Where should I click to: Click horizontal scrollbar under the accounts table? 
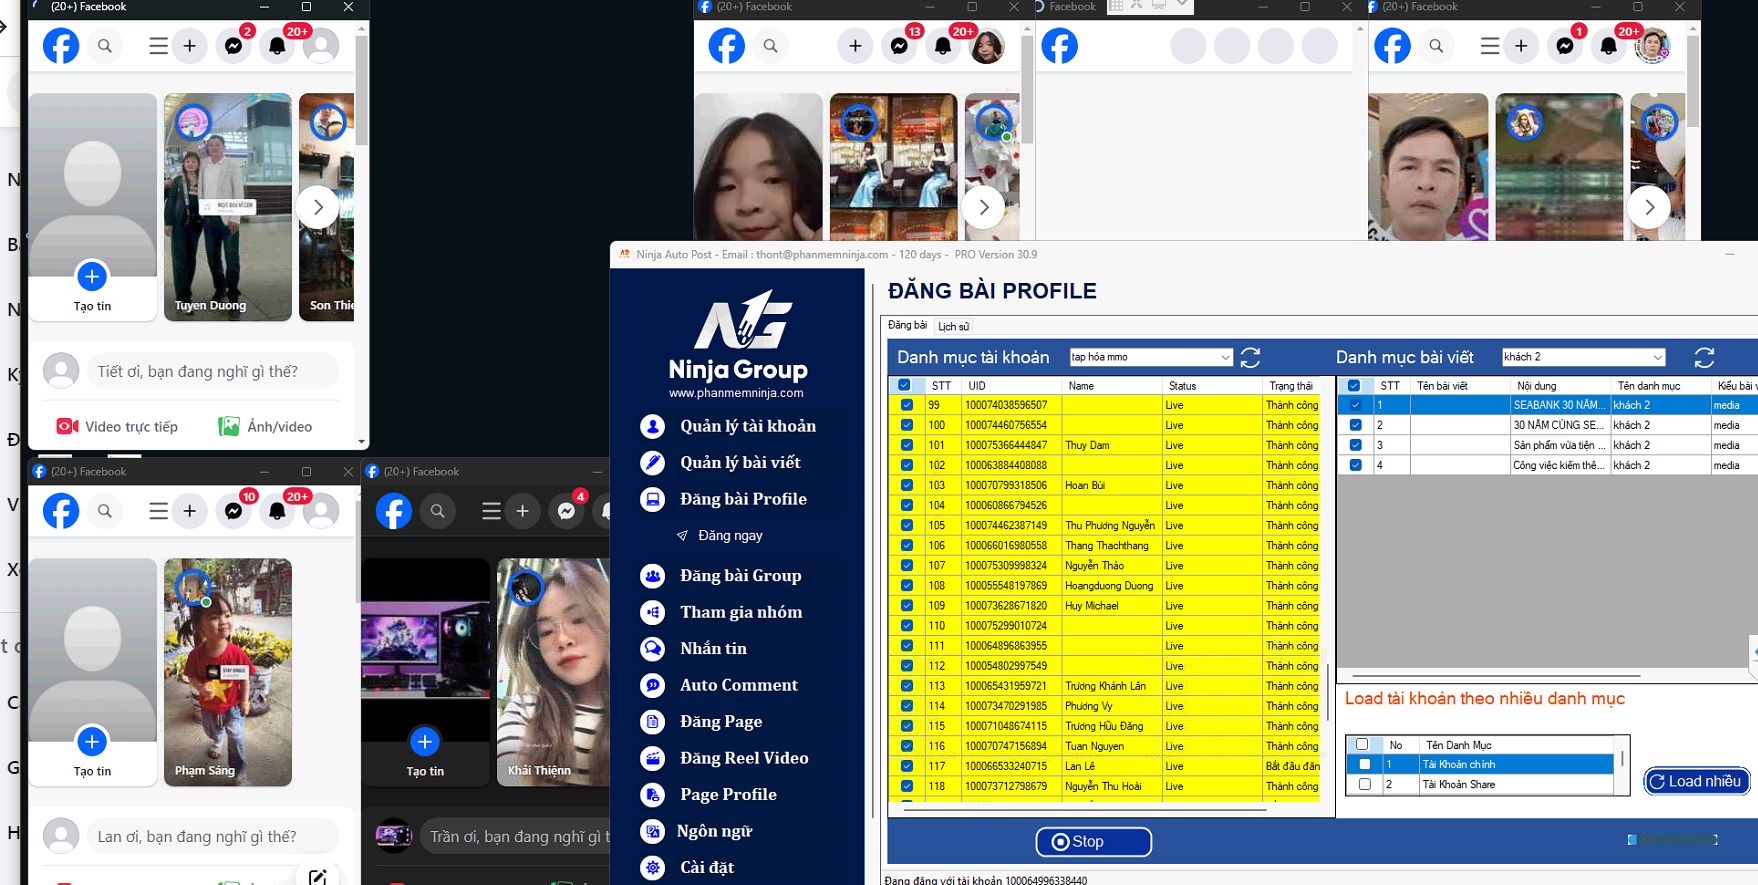click(x=1085, y=808)
